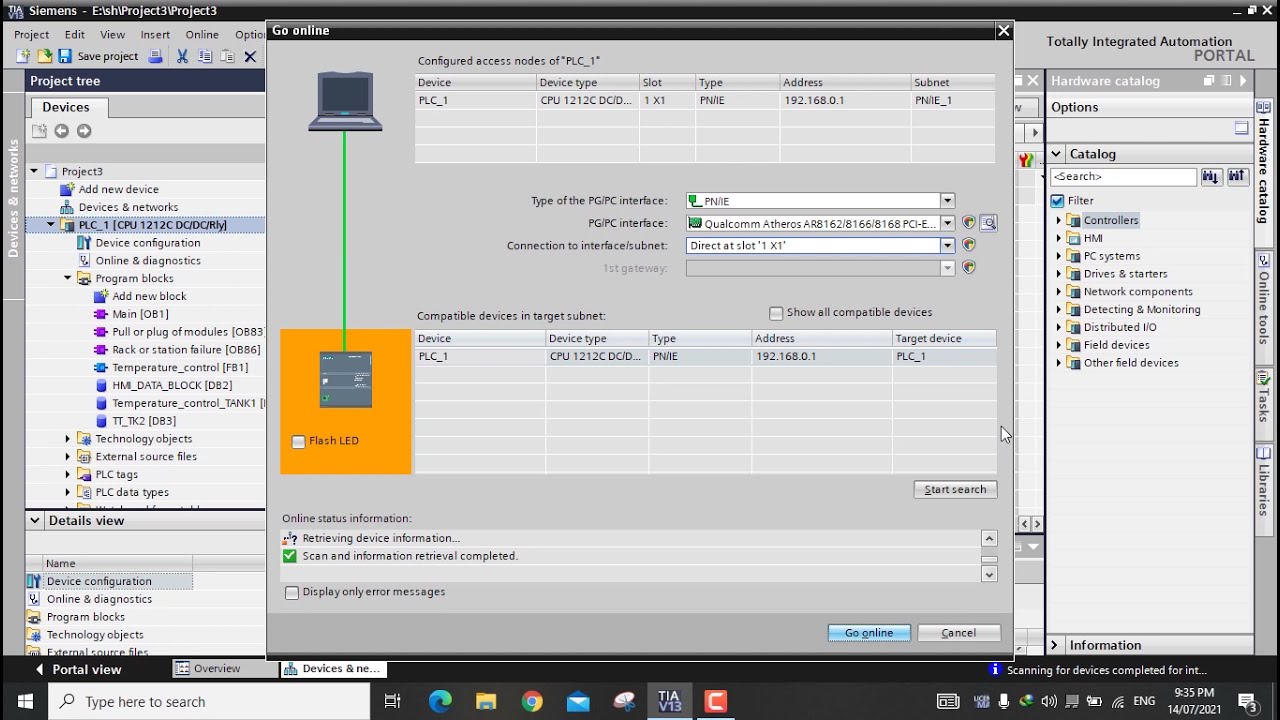Viewport: 1280px width, 720px height.
Task: Select the Devices tab in Project tree
Action: [66, 107]
